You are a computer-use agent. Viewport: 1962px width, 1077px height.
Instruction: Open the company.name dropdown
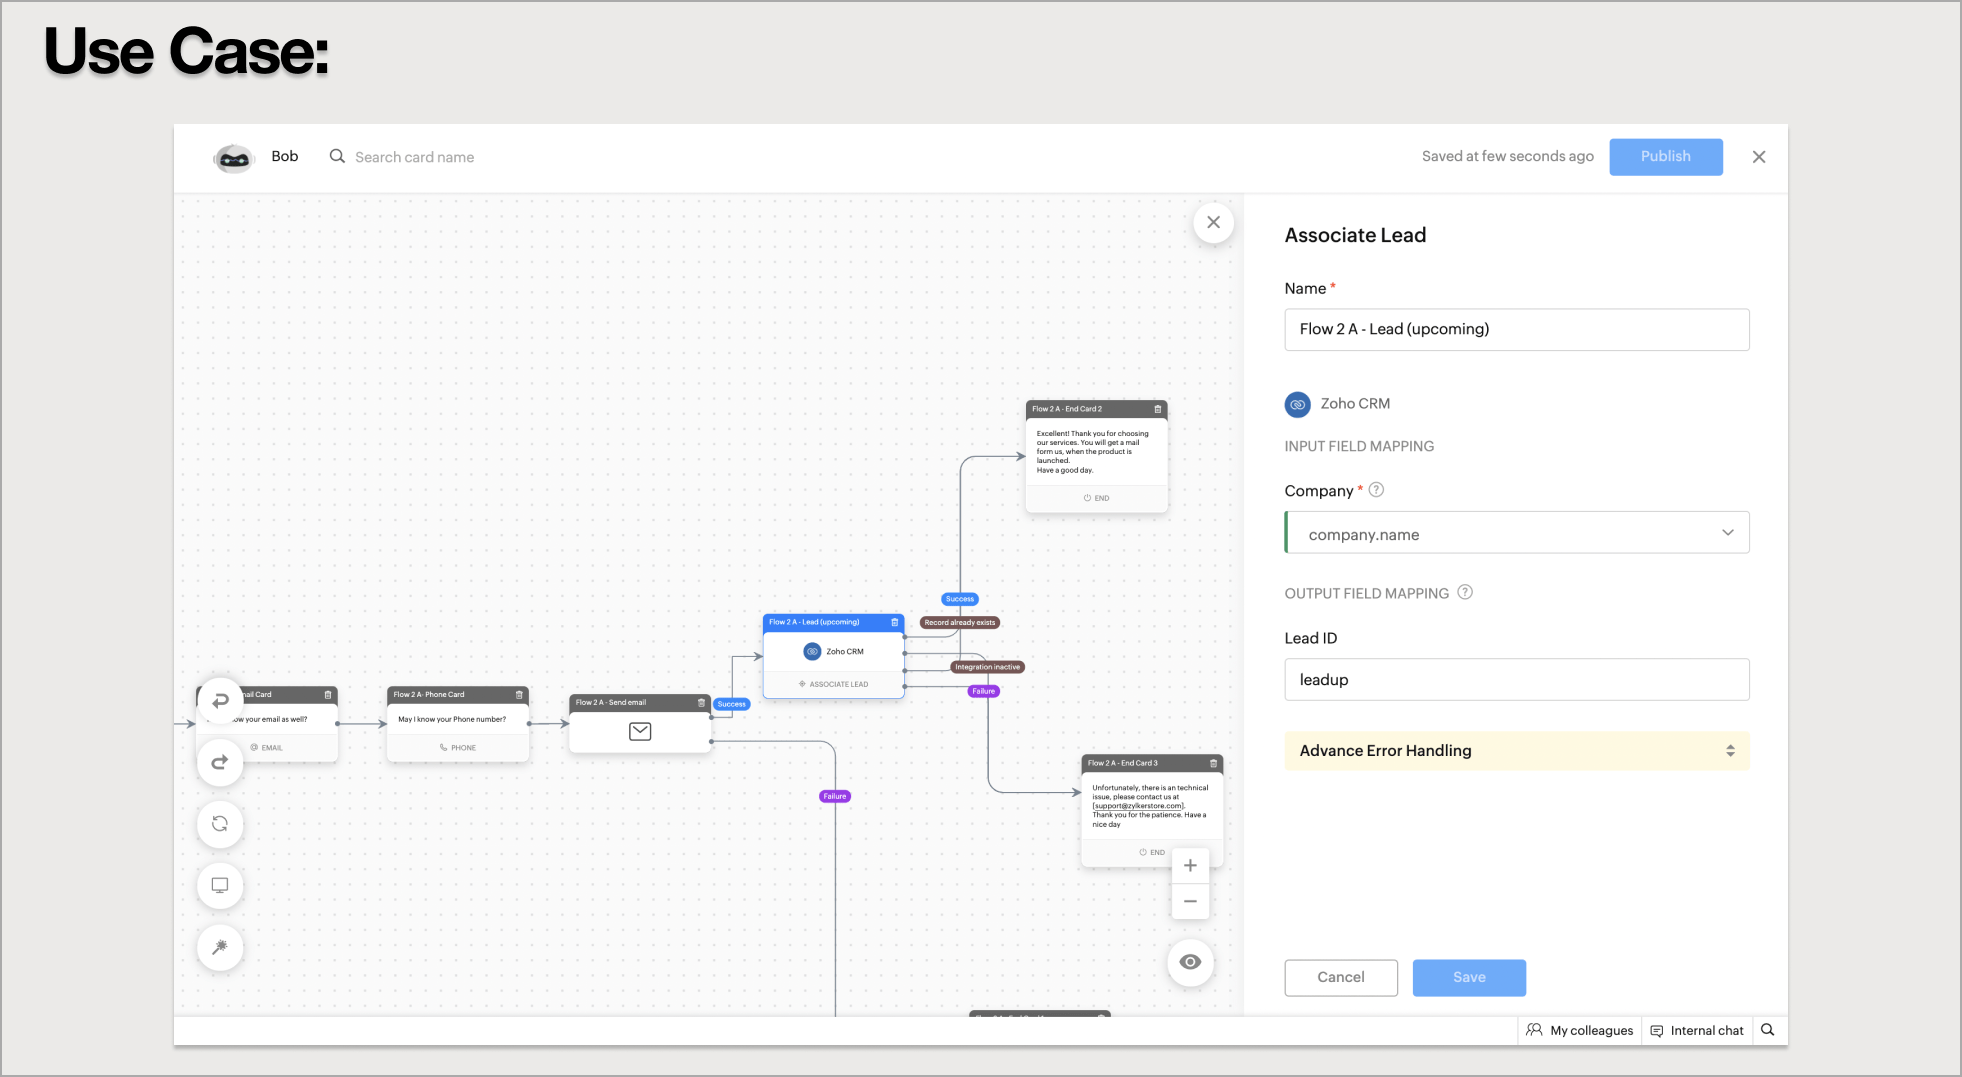click(1517, 533)
